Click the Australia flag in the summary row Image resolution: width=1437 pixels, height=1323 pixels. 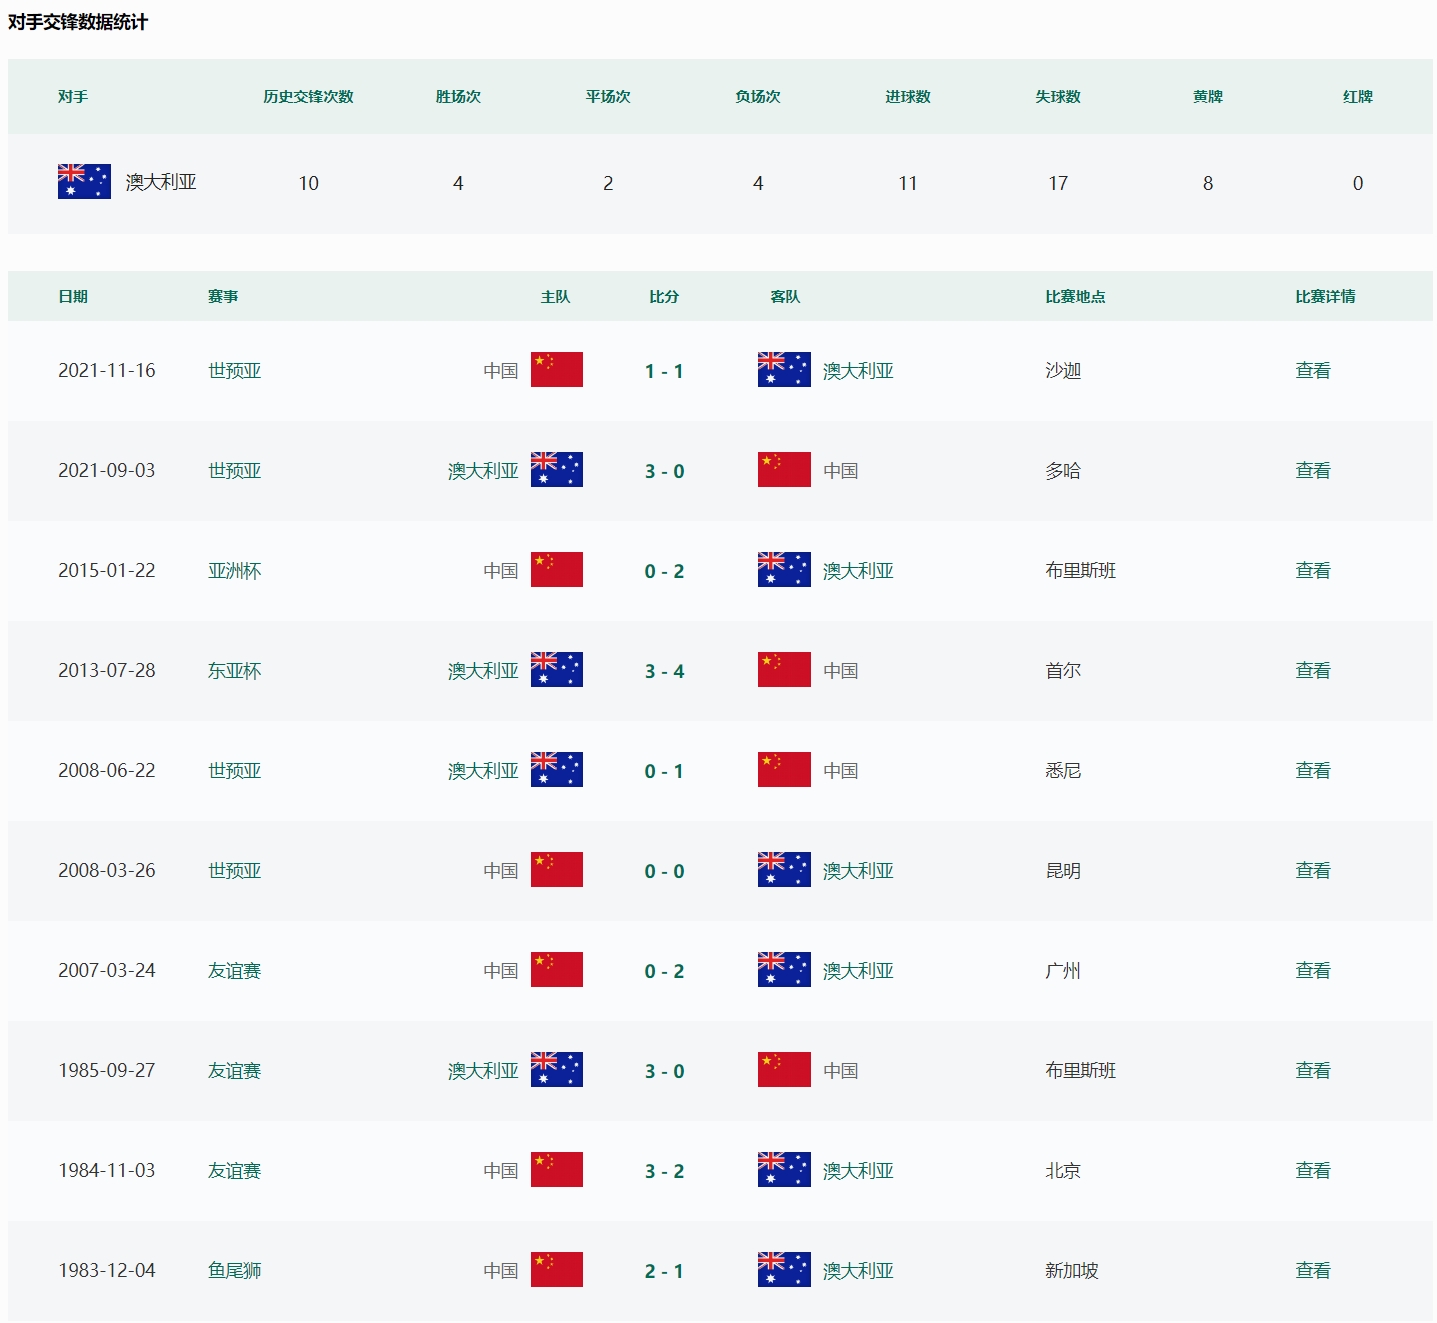(84, 182)
